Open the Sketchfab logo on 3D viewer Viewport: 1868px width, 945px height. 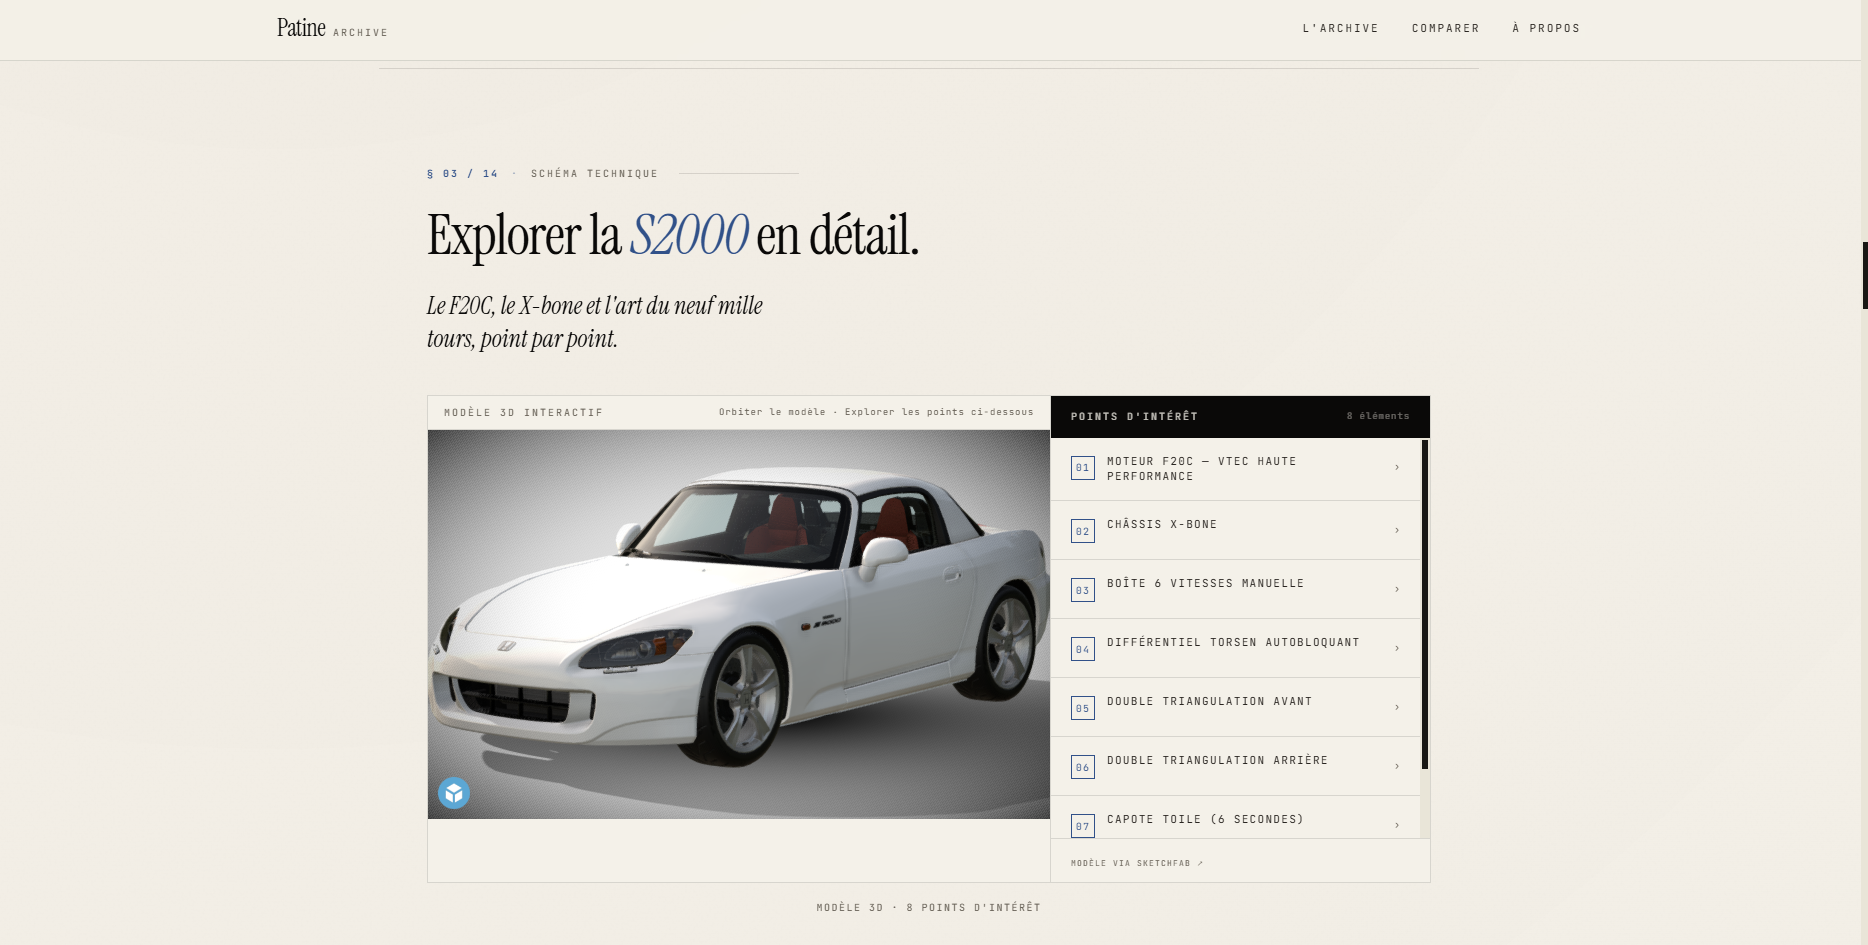tap(454, 793)
